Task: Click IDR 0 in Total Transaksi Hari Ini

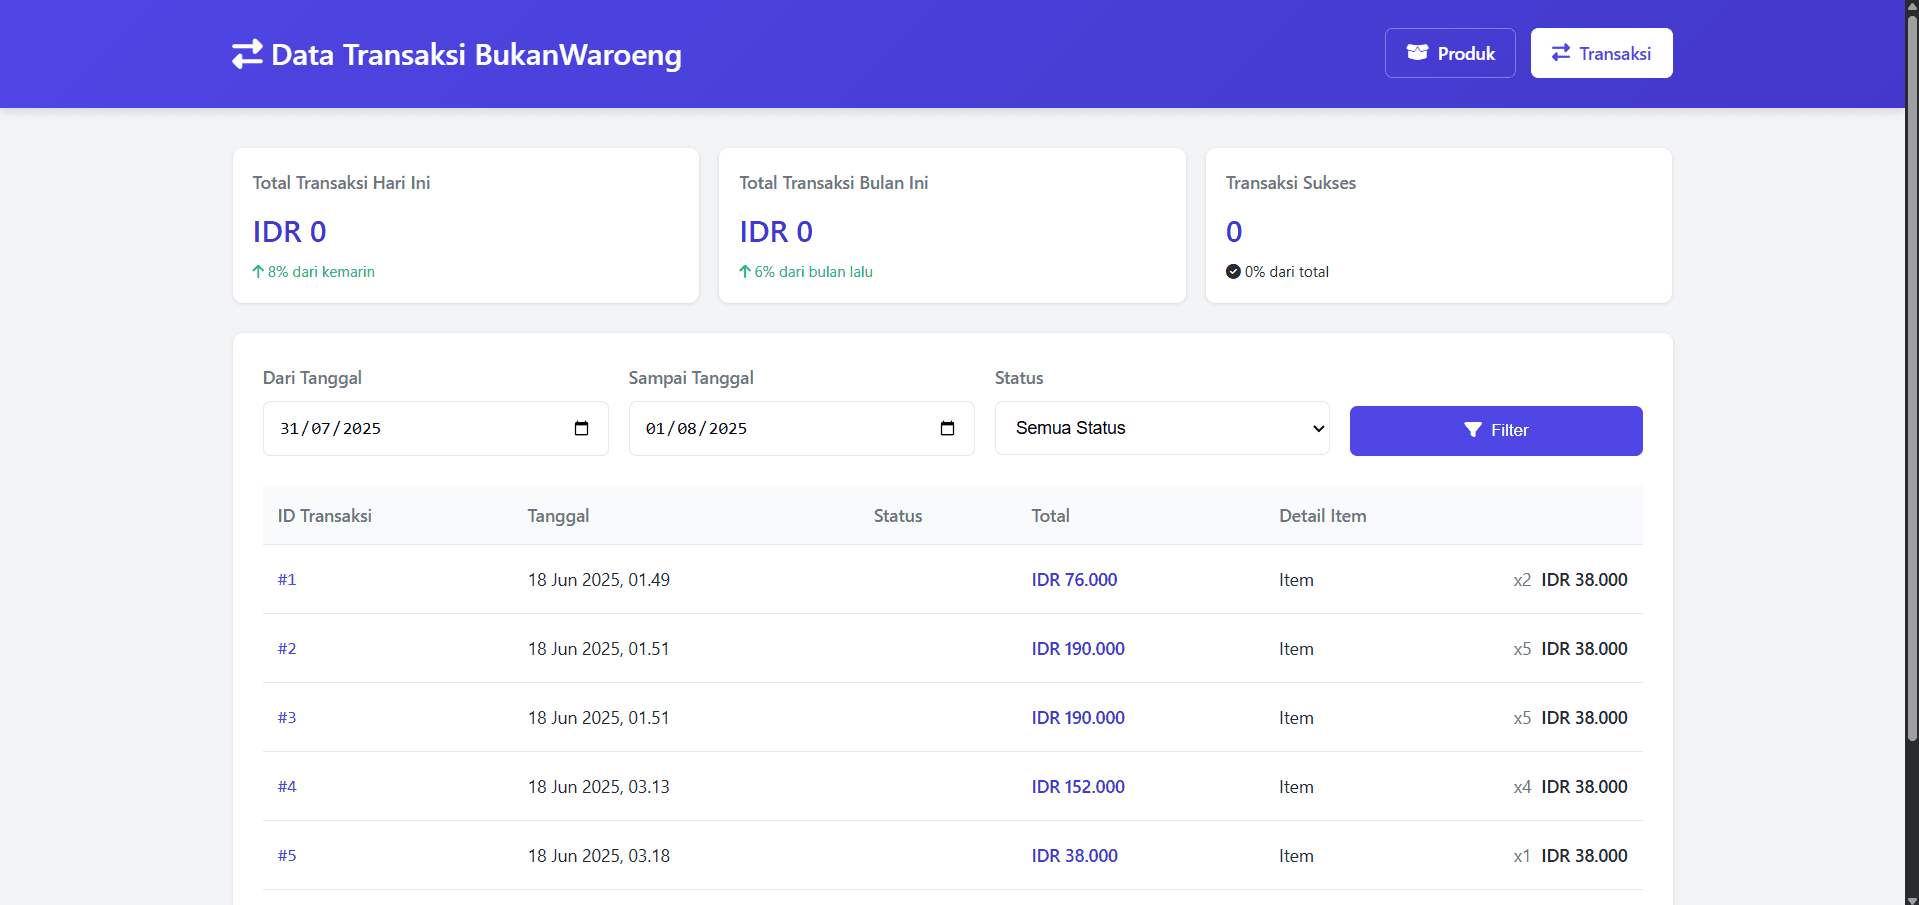Action: (289, 232)
